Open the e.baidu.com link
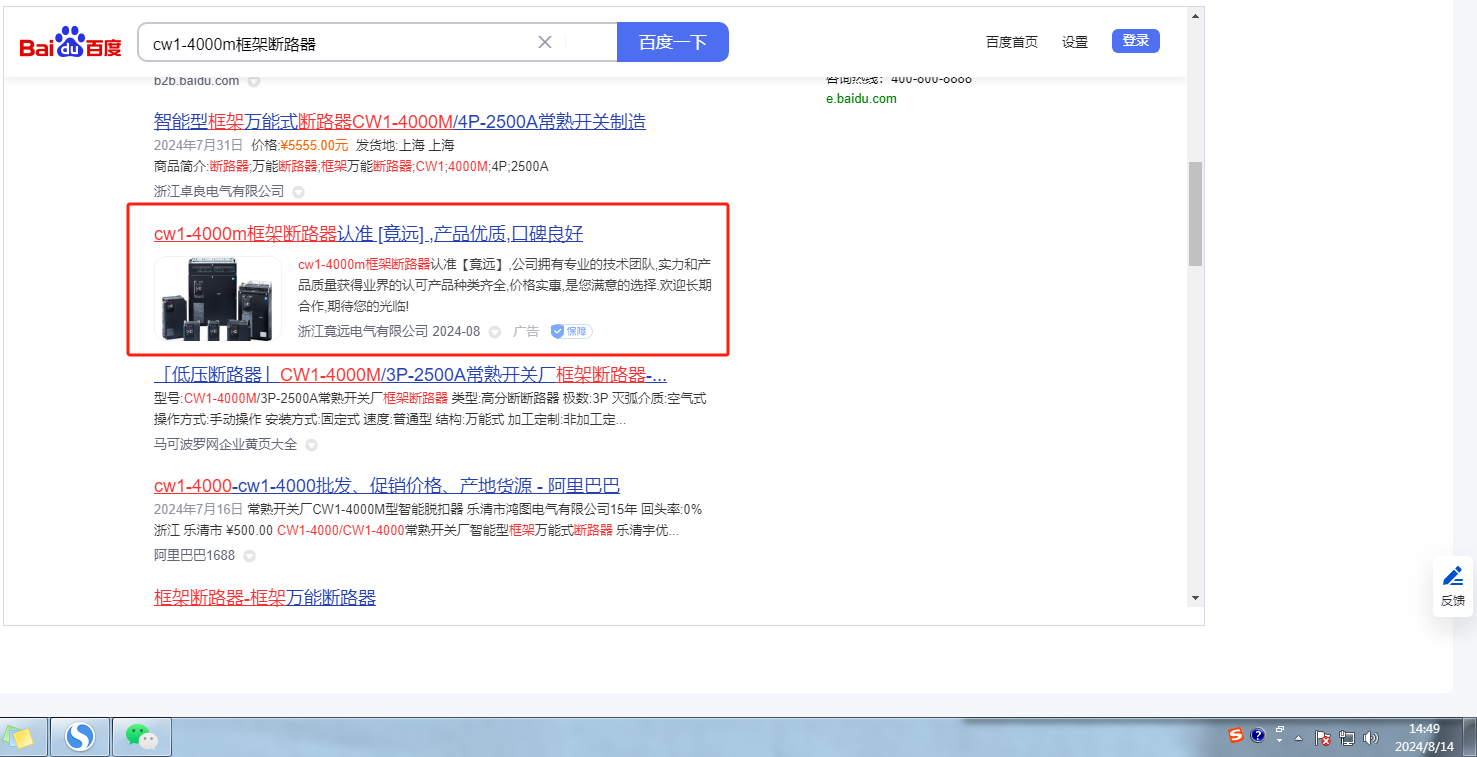The image size is (1477, 757). [861, 99]
